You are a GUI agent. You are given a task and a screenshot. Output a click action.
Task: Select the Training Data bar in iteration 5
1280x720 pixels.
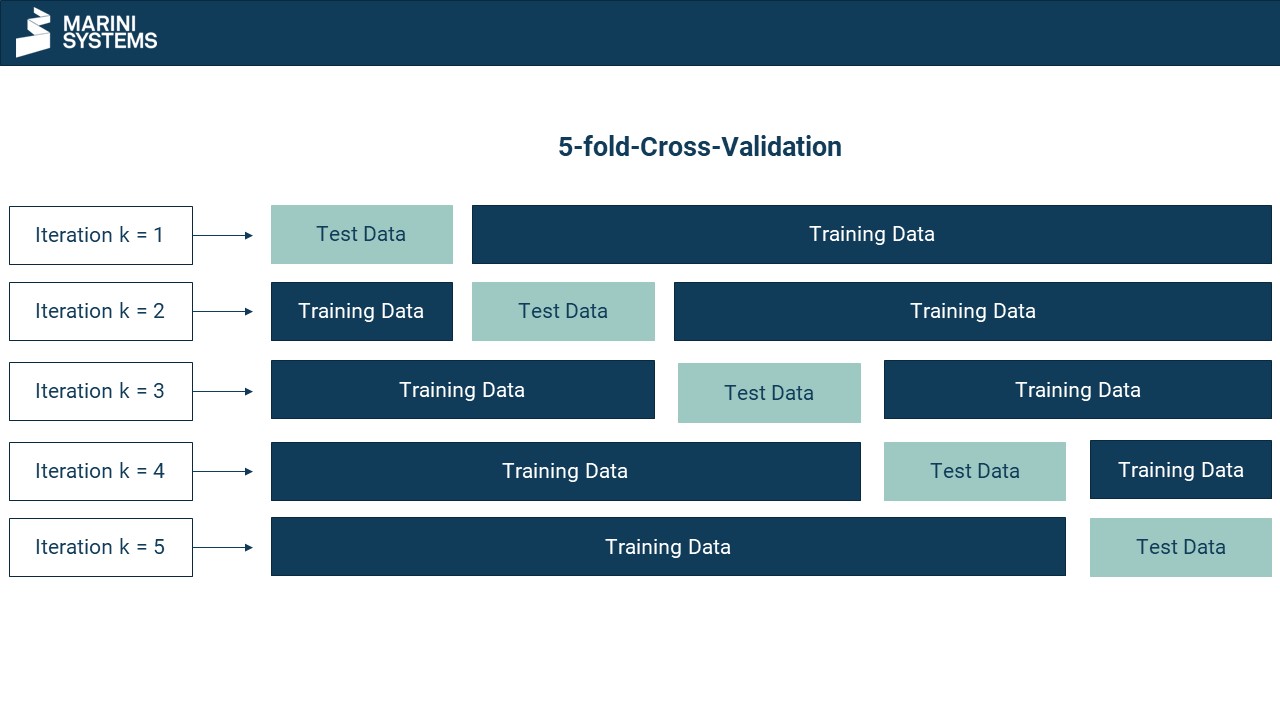[x=668, y=547]
